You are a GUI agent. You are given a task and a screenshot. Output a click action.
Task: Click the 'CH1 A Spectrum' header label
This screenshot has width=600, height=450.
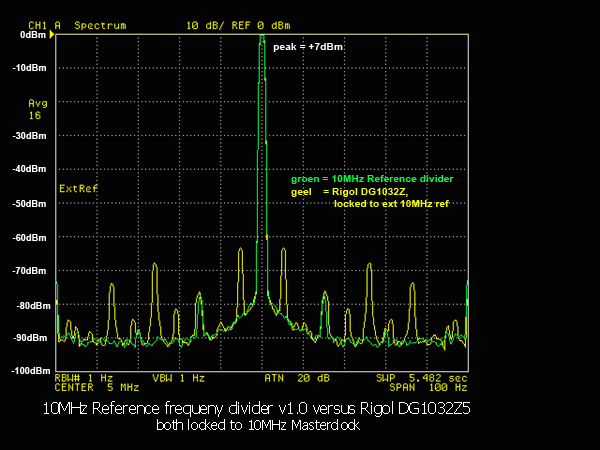click(77, 26)
